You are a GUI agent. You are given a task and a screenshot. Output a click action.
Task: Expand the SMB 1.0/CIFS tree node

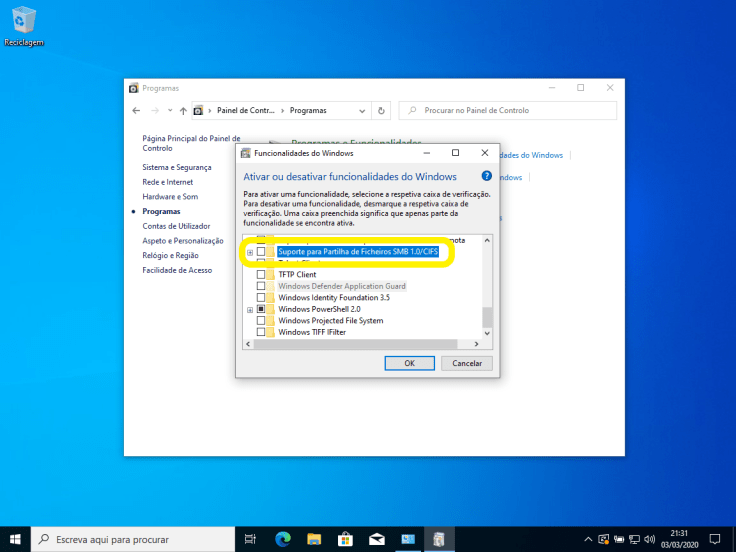pos(250,252)
